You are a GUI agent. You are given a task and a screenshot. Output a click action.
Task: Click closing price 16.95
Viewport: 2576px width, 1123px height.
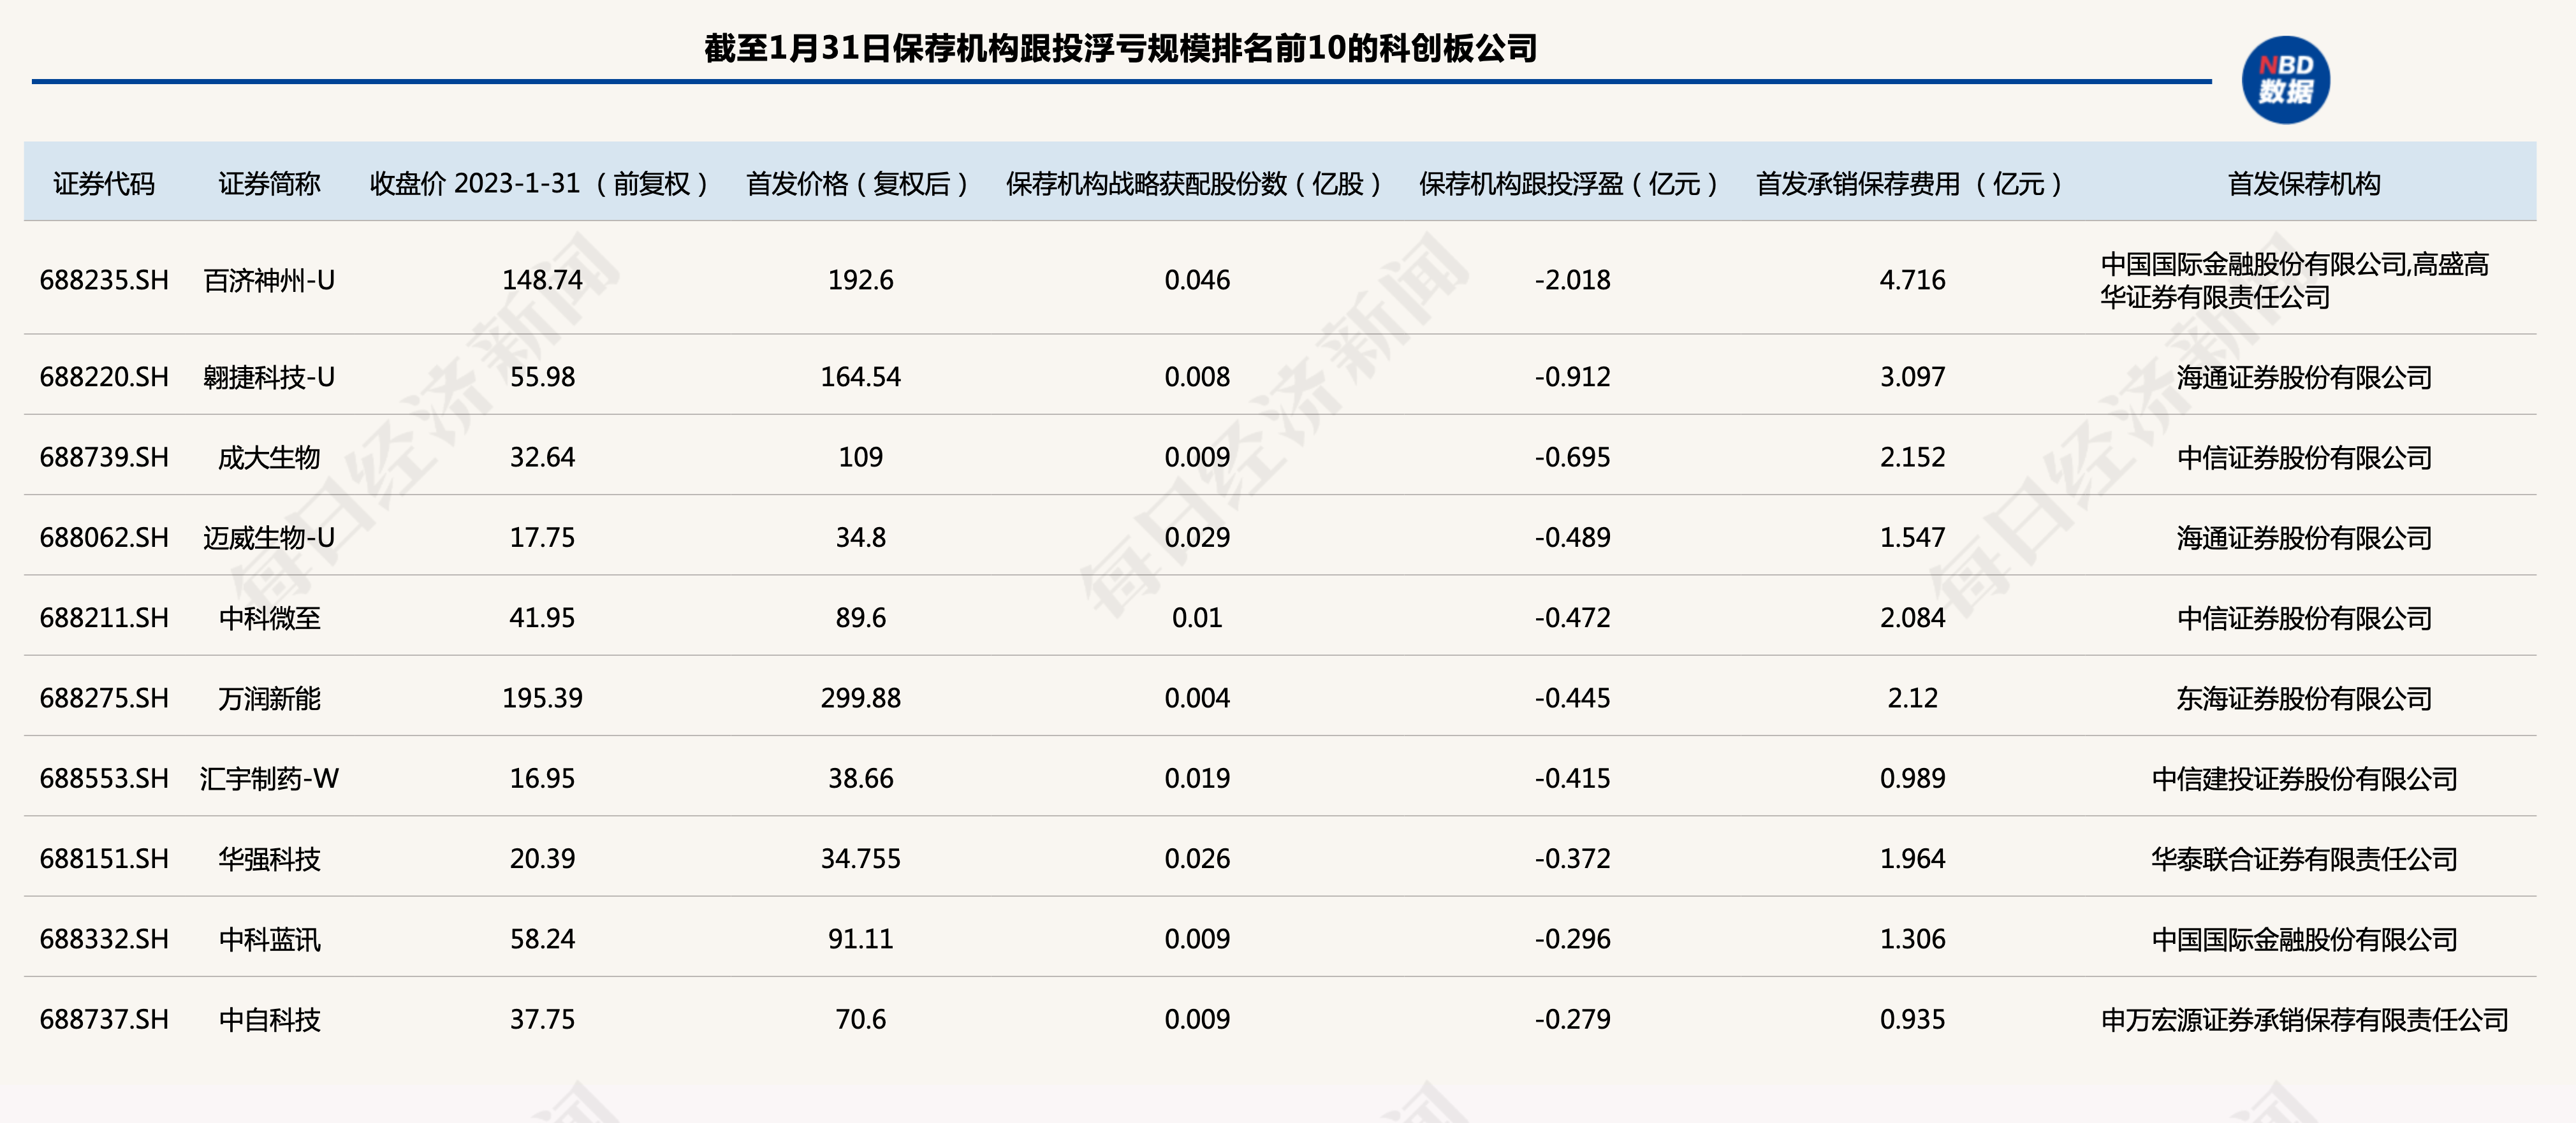(542, 779)
